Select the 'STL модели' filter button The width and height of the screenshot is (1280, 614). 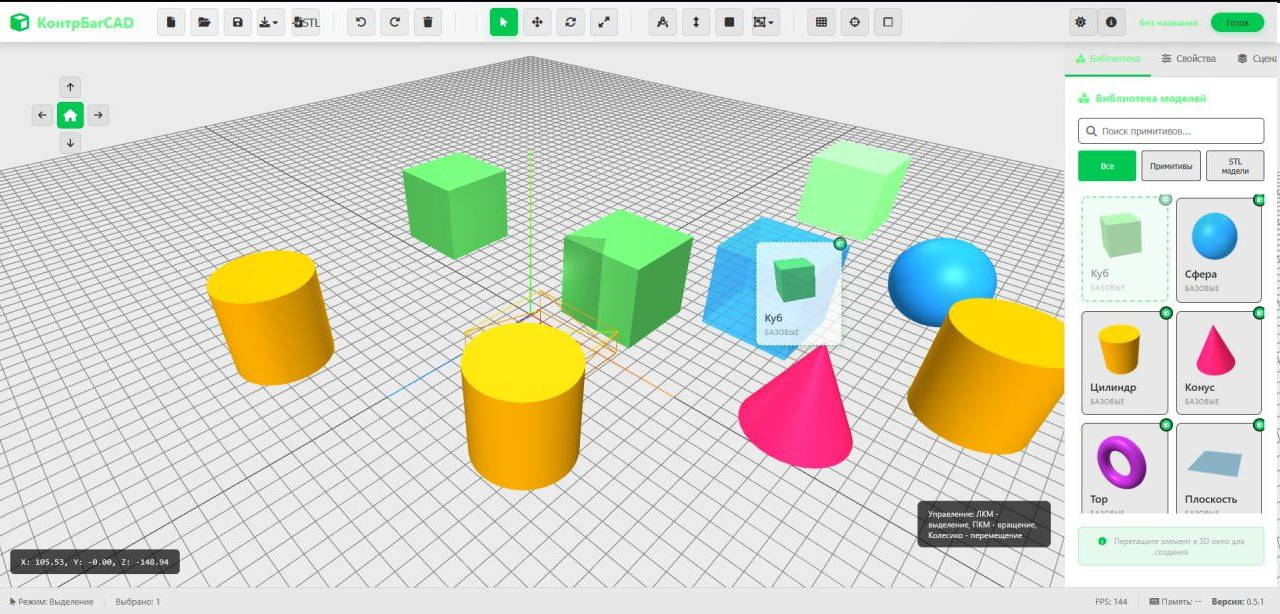(1235, 166)
